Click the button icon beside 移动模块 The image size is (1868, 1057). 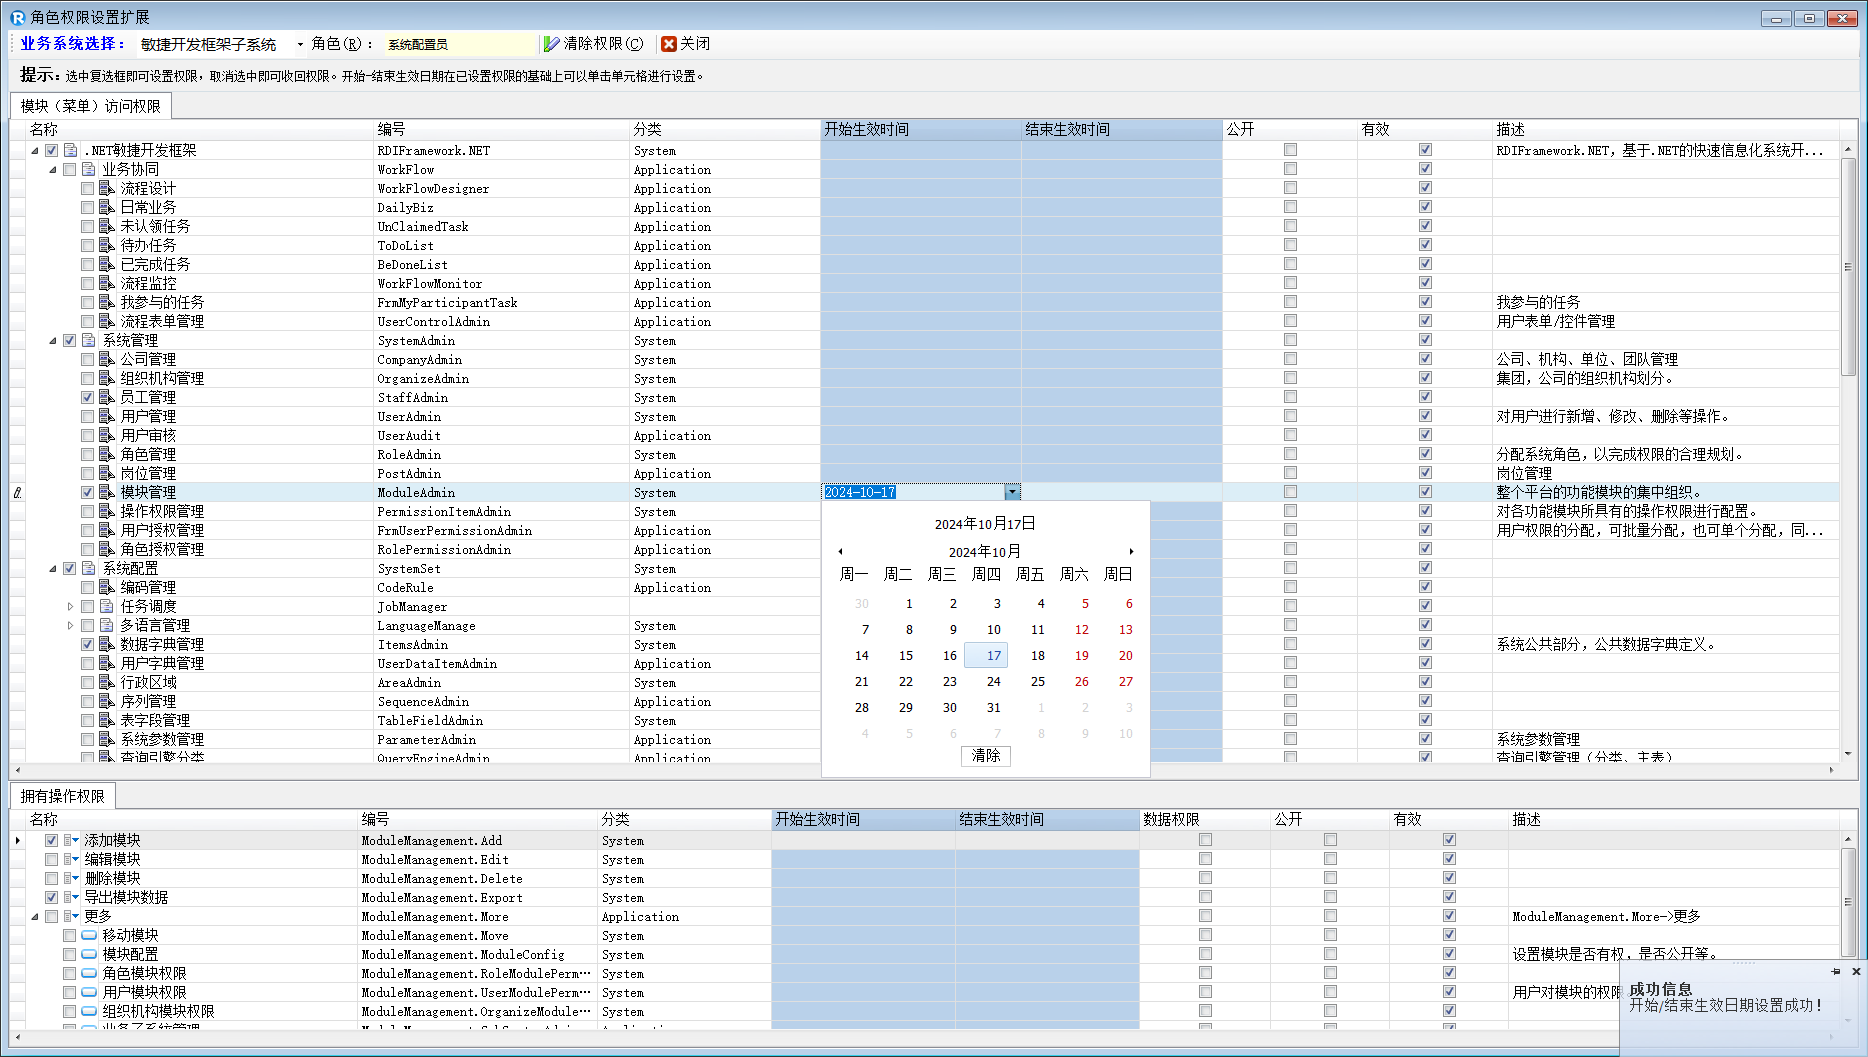pyautogui.click(x=89, y=935)
